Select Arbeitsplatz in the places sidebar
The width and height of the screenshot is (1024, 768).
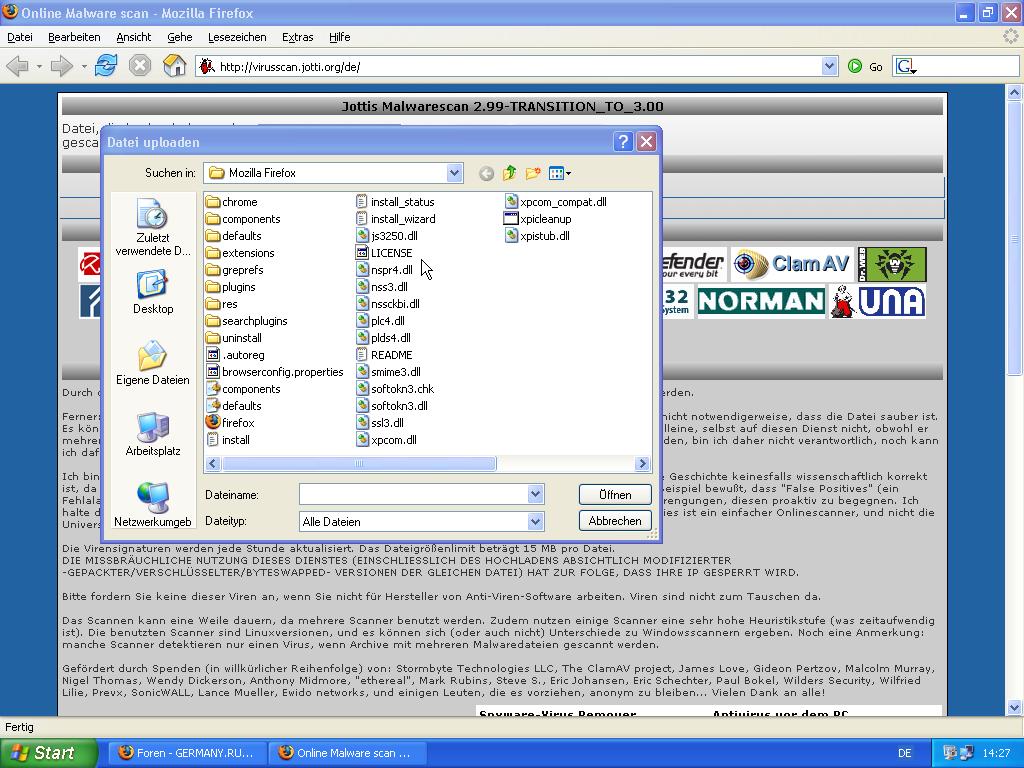coord(152,434)
